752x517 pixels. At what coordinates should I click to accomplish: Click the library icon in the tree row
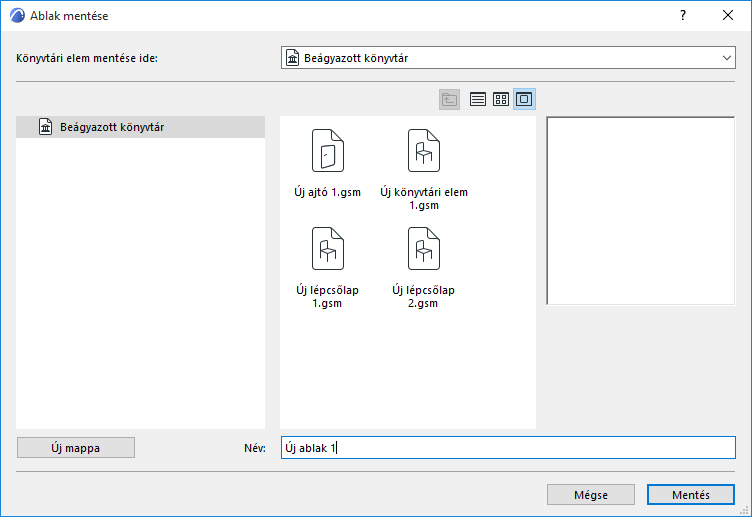(46, 127)
